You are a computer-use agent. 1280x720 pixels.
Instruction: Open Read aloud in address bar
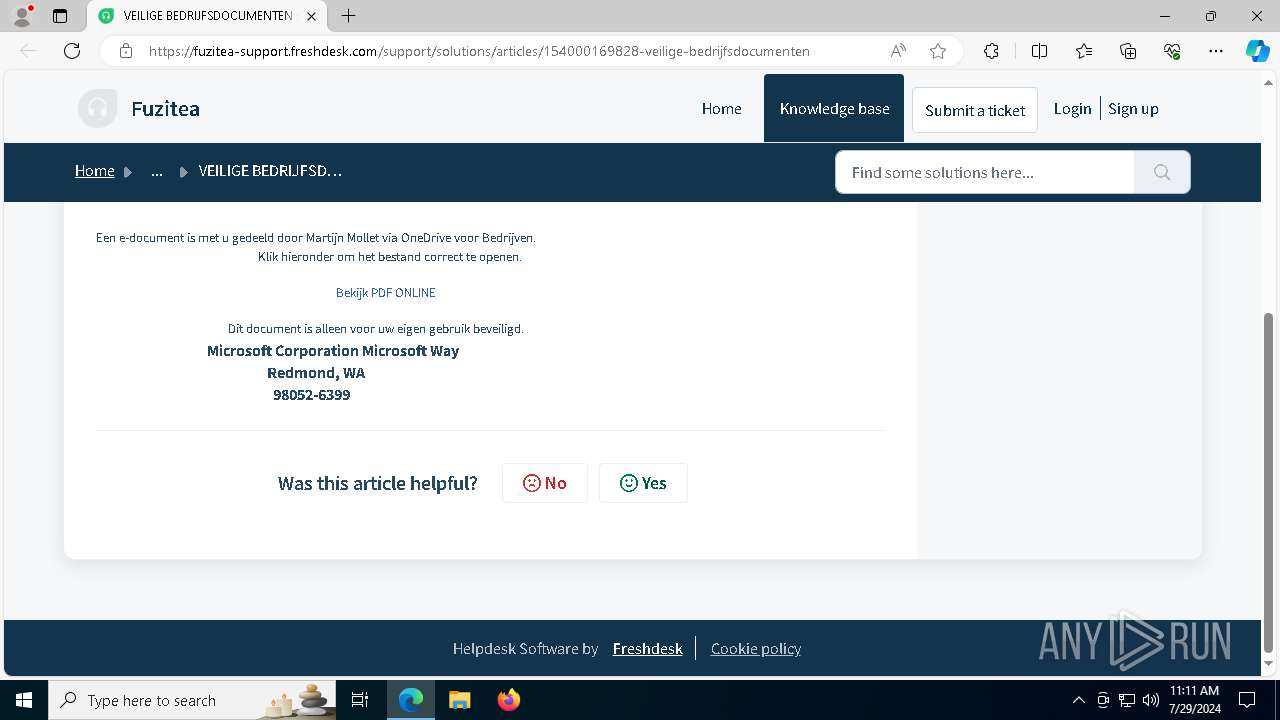coord(898,51)
